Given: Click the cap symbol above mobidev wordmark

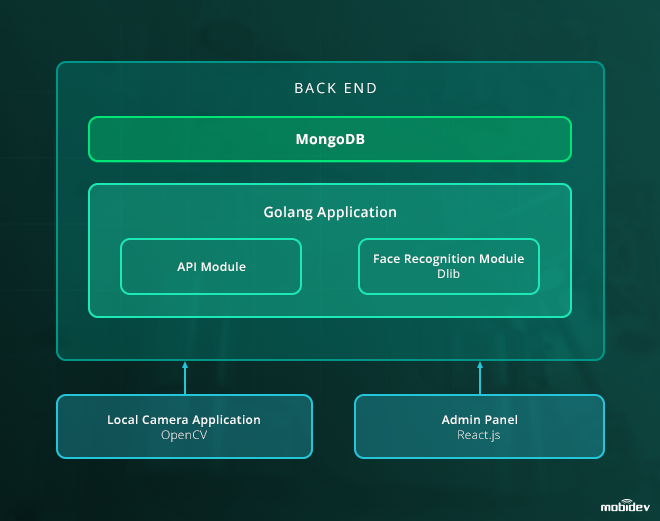Looking at the screenshot, I should [625, 499].
